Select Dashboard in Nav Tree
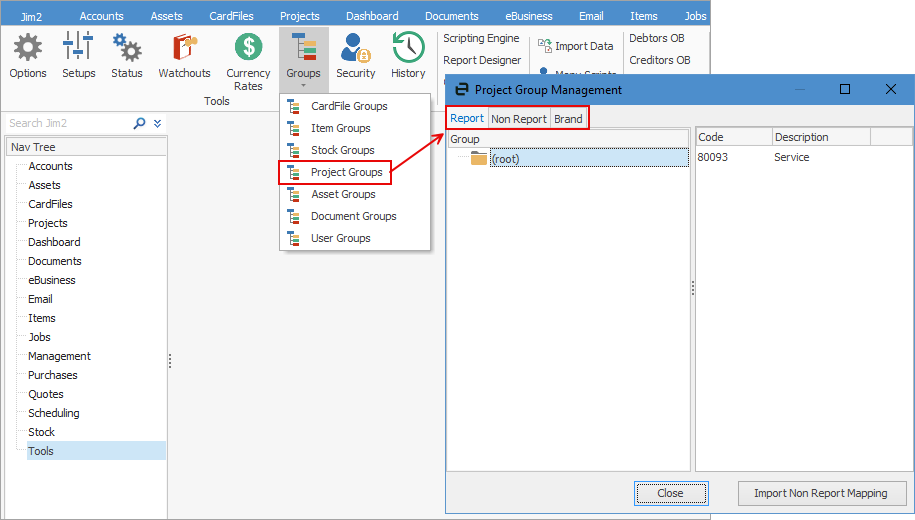Image resolution: width=915 pixels, height=520 pixels. [x=54, y=242]
